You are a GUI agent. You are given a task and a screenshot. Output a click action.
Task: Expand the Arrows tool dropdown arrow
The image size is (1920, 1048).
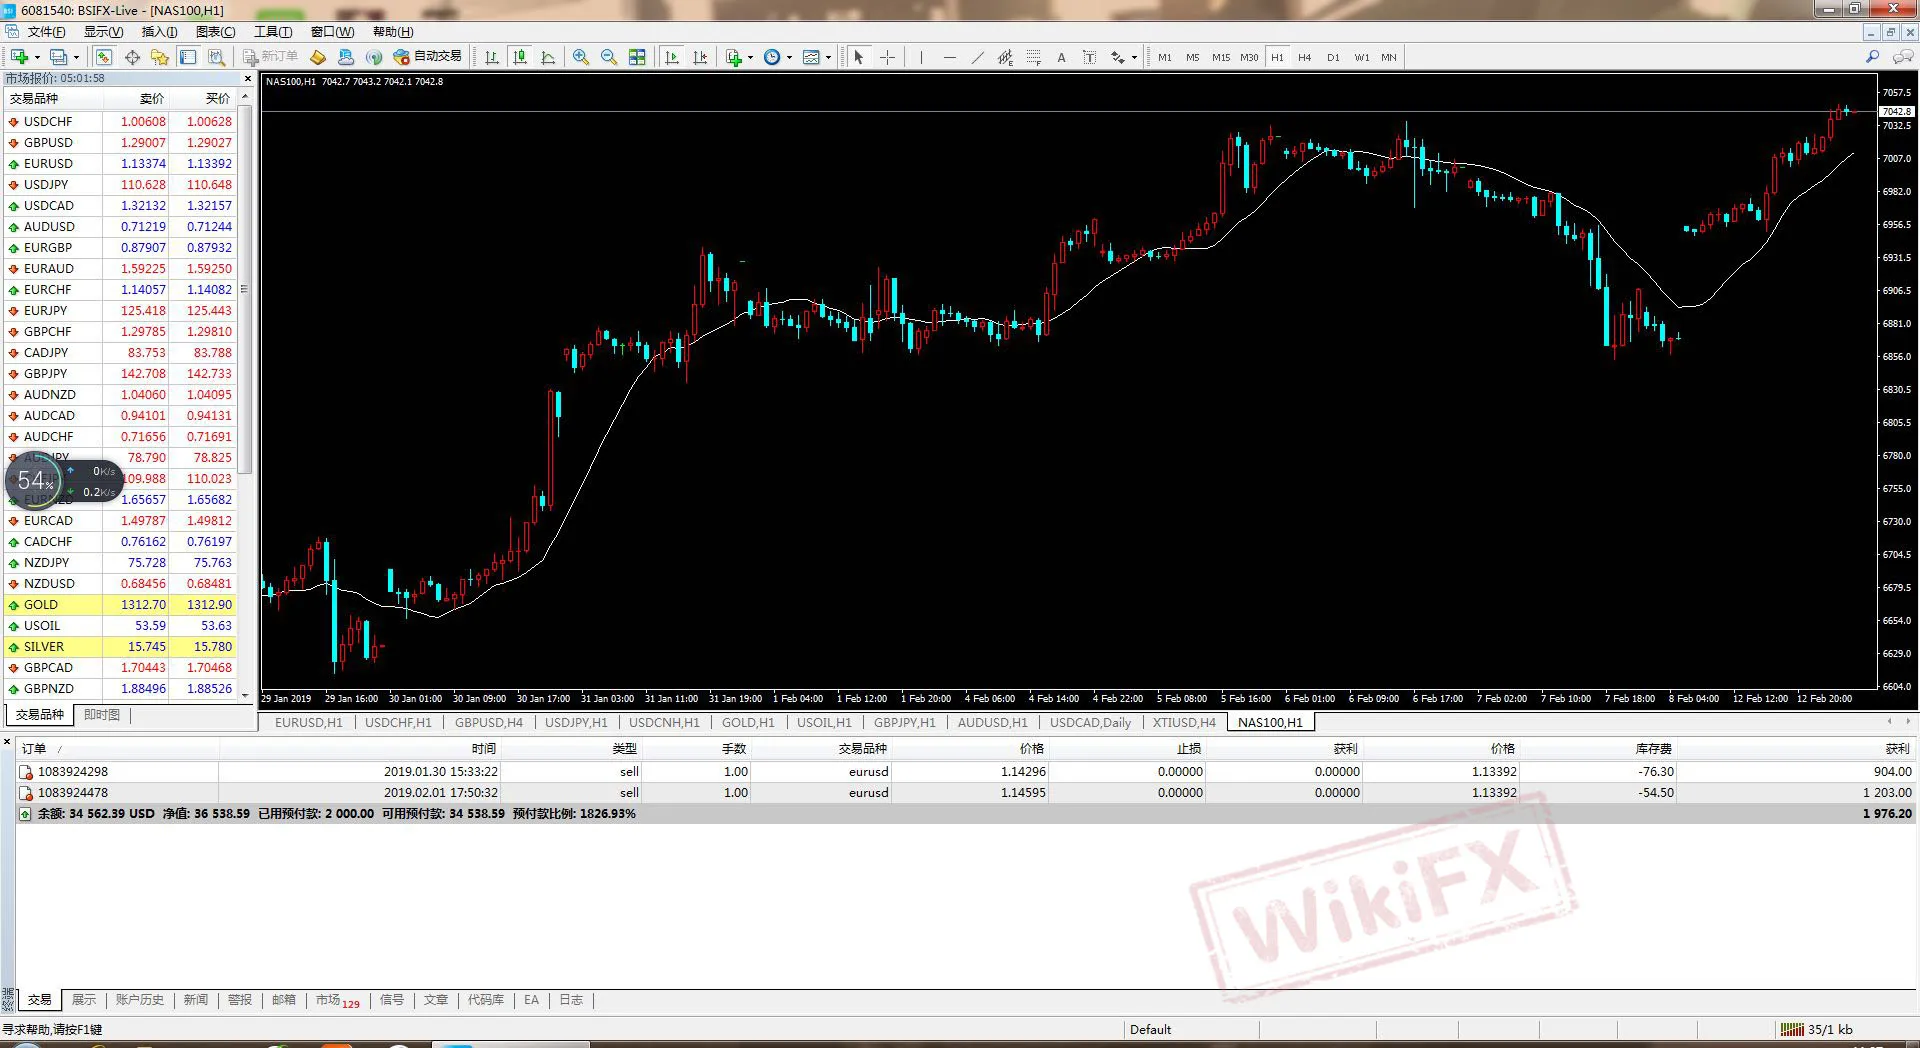click(1134, 58)
